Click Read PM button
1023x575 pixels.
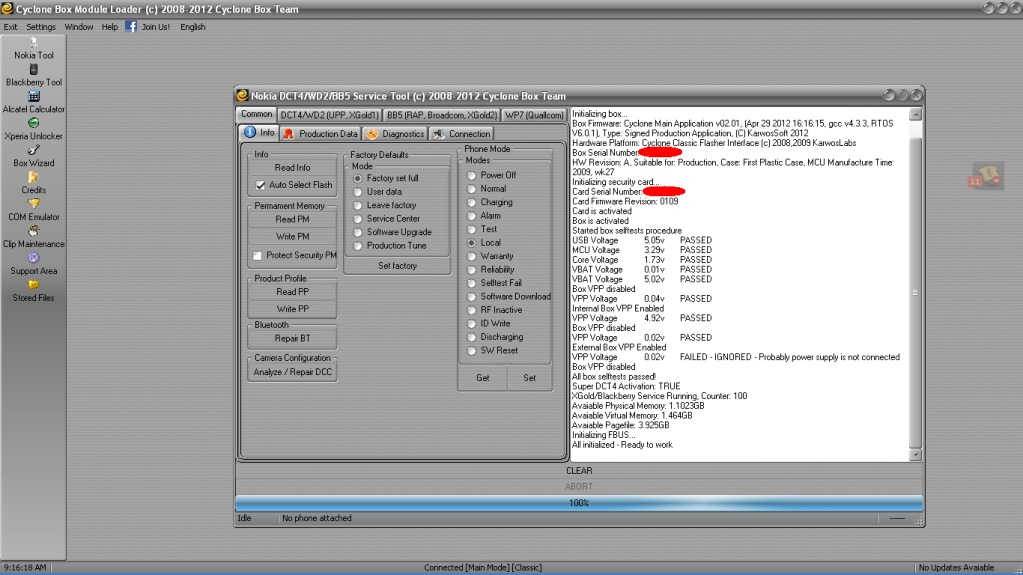click(x=292, y=219)
